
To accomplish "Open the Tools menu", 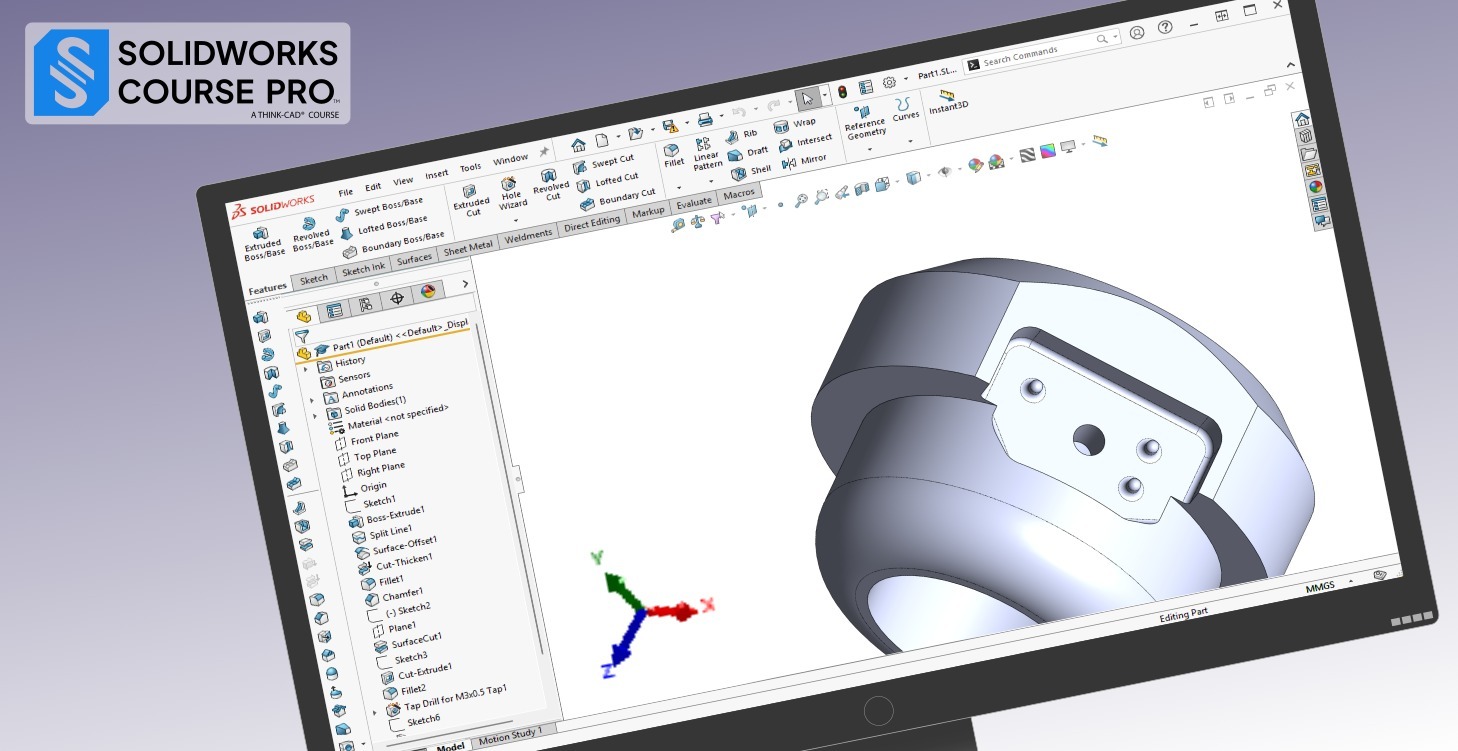I will pyautogui.click(x=470, y=167).
